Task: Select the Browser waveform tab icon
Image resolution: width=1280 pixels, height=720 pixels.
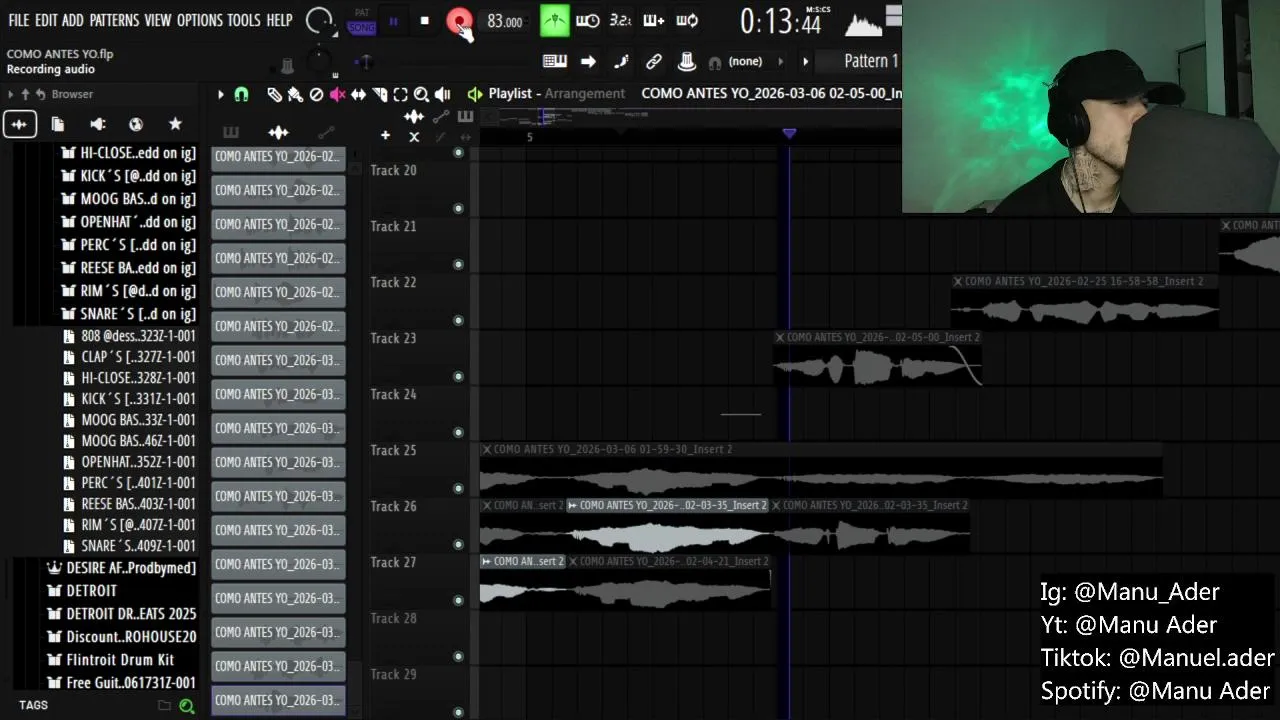Action: pos(19,124)
